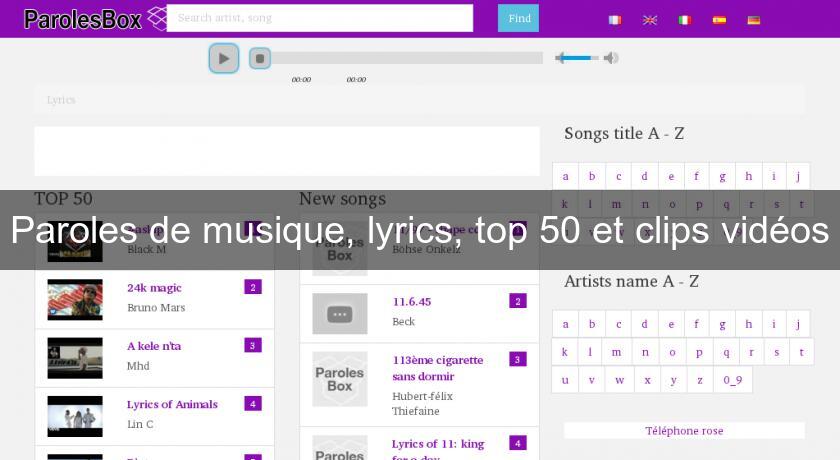Select letter h under Songs title
This screenshot has width=840, height=460.
pos(749,176)
